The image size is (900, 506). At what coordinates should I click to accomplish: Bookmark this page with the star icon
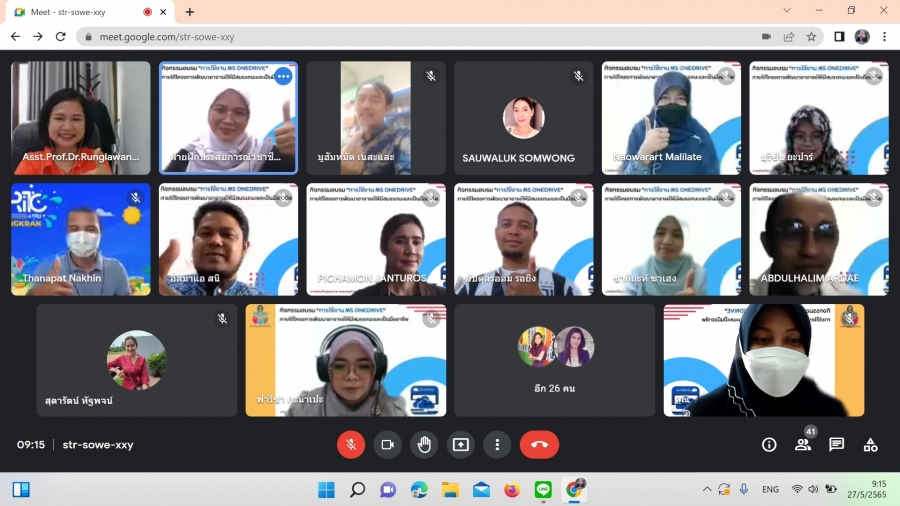(x=812, y=36)
